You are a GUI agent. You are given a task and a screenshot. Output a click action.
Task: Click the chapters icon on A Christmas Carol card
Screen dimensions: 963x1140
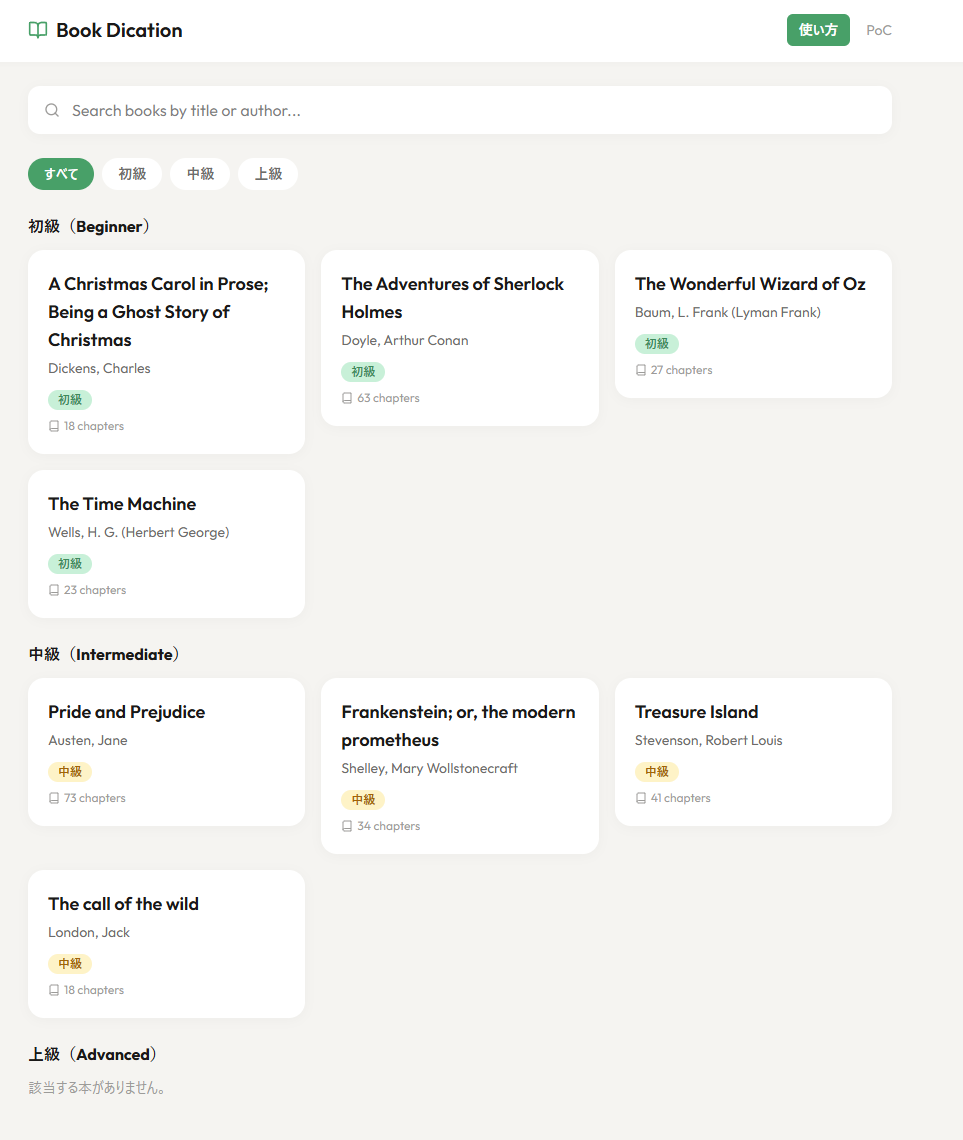coord(54,426)
